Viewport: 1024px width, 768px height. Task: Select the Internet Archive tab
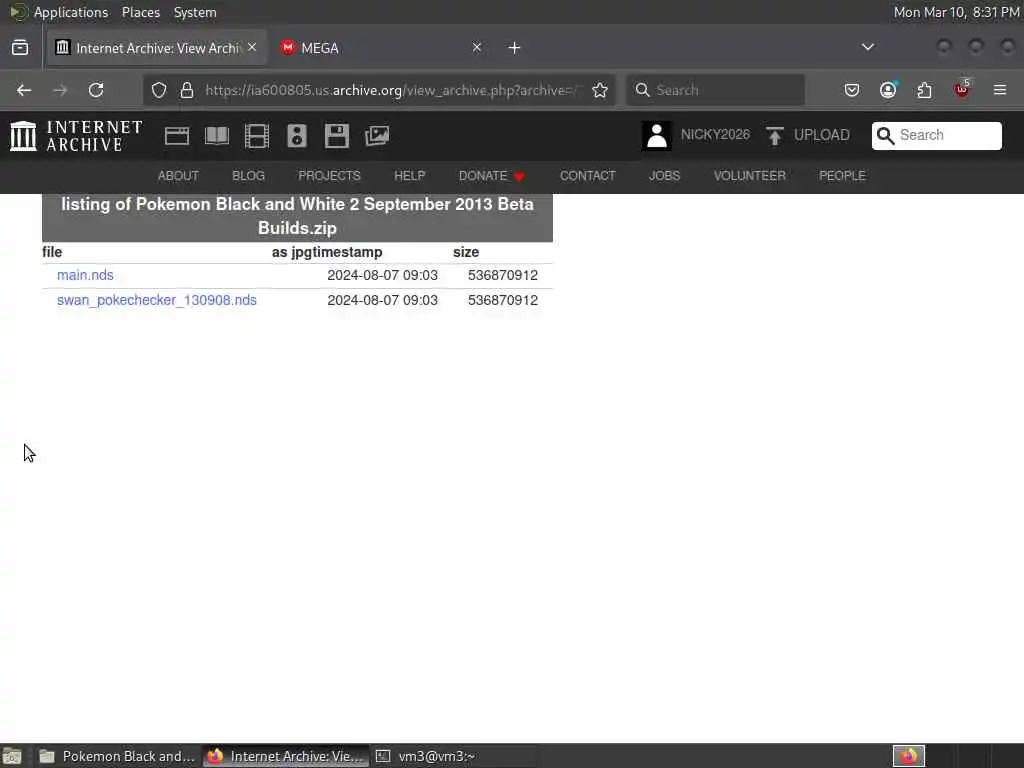(x=157, y=48)
